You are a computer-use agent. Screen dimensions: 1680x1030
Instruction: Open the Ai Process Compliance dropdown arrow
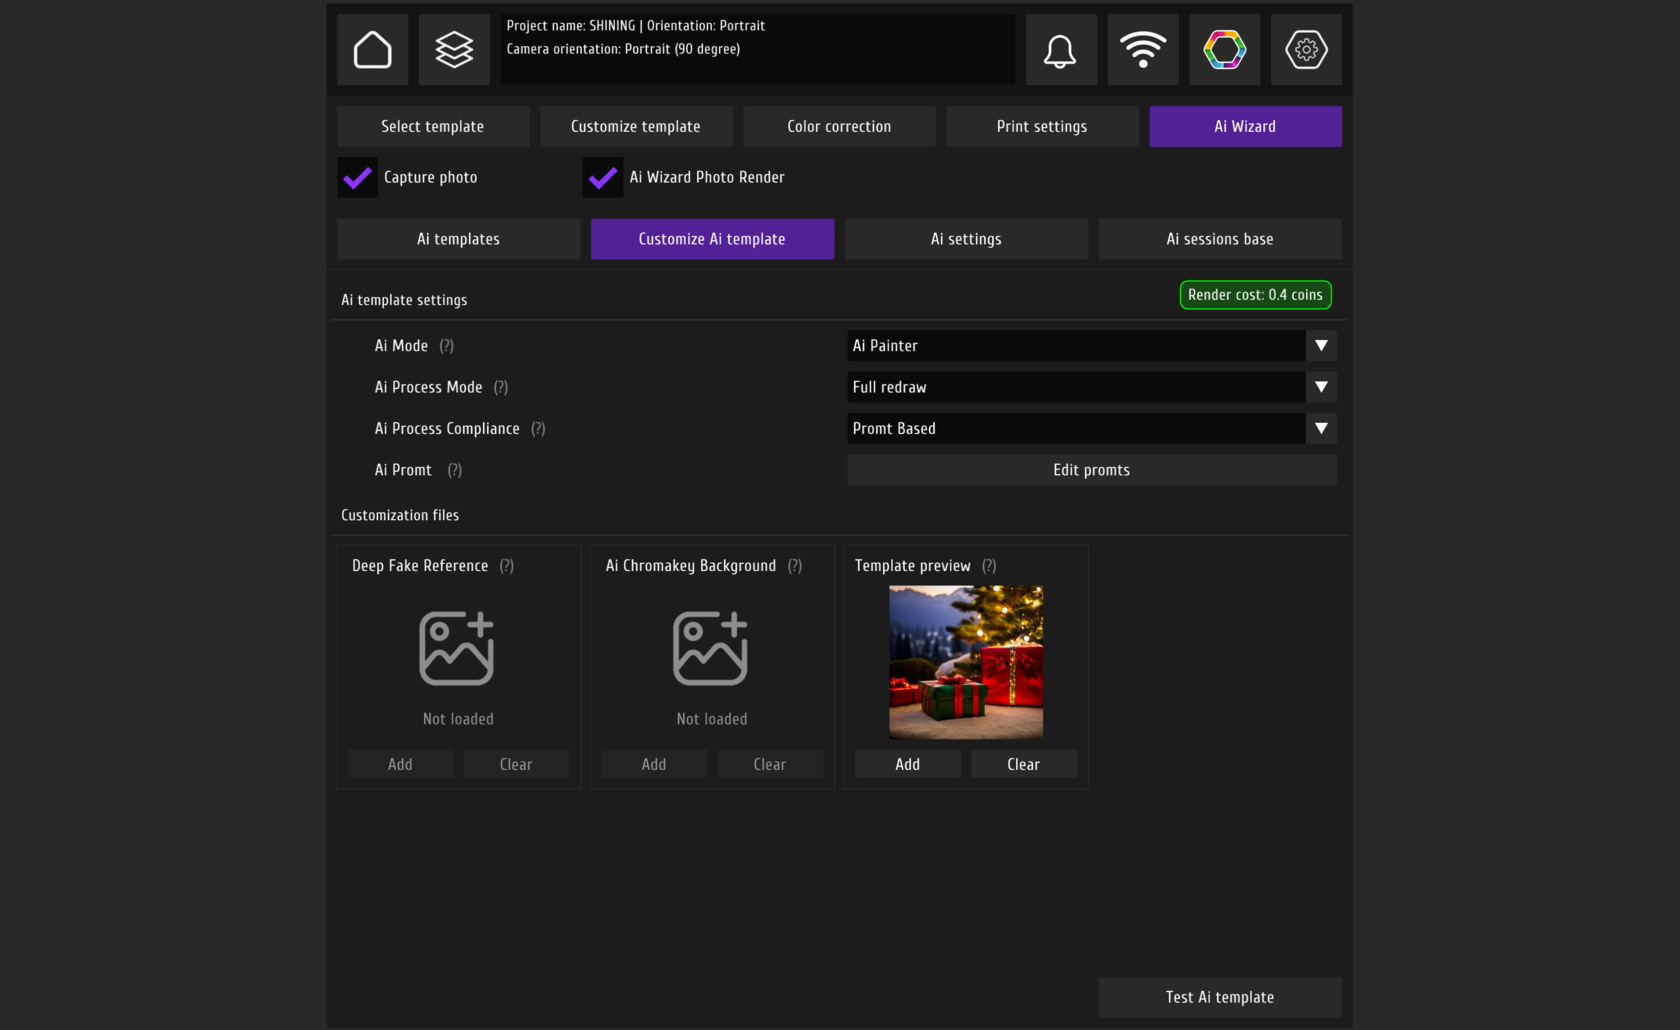click(1321, 429)
